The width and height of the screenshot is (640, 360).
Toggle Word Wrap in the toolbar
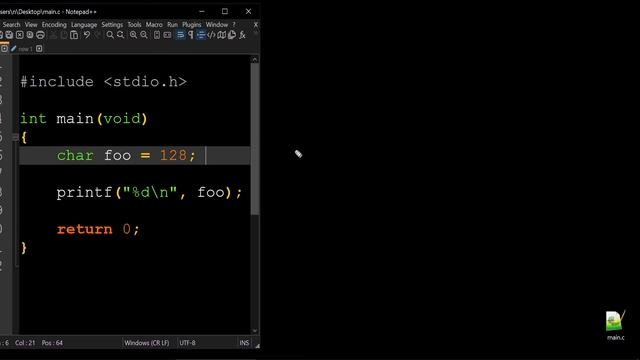(180, 35)
